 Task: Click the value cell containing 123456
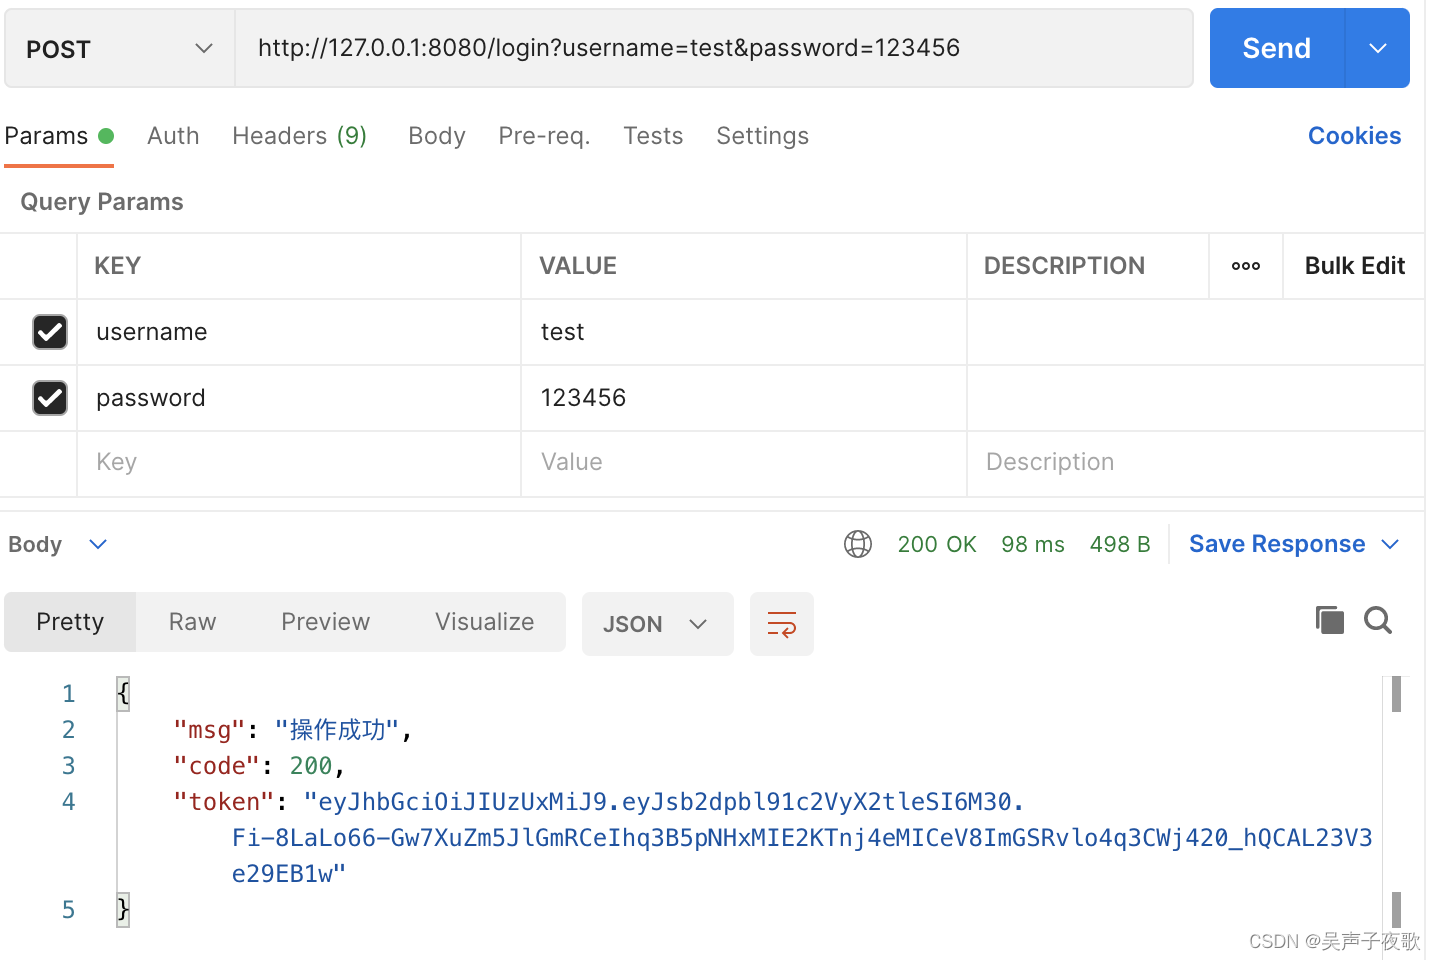744,398
